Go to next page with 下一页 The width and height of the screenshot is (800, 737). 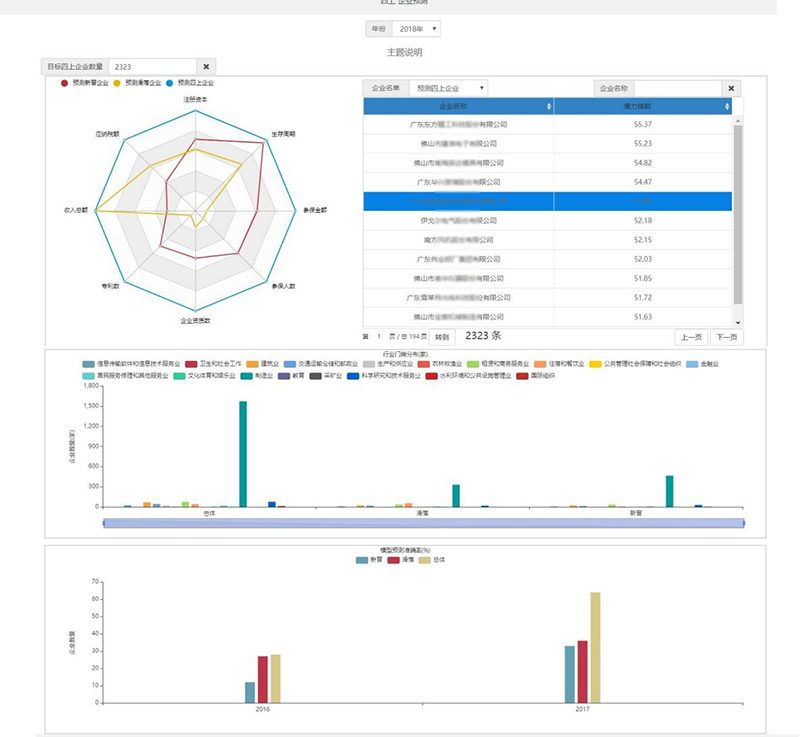(x=726, y=337)
